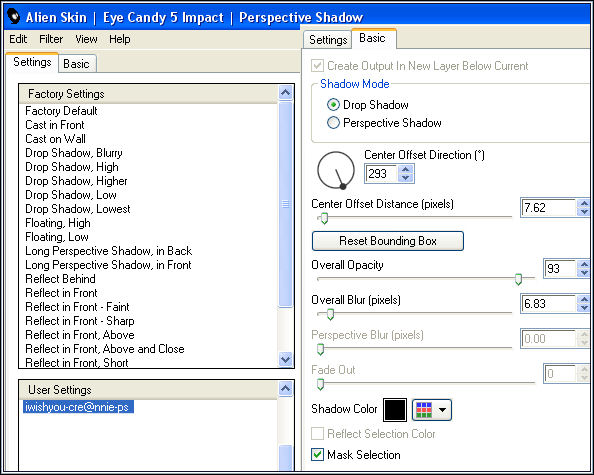Click the Factory Settings scrollbar thumb
The height and width of the screenshot is (475, 594).
(285, 204)
